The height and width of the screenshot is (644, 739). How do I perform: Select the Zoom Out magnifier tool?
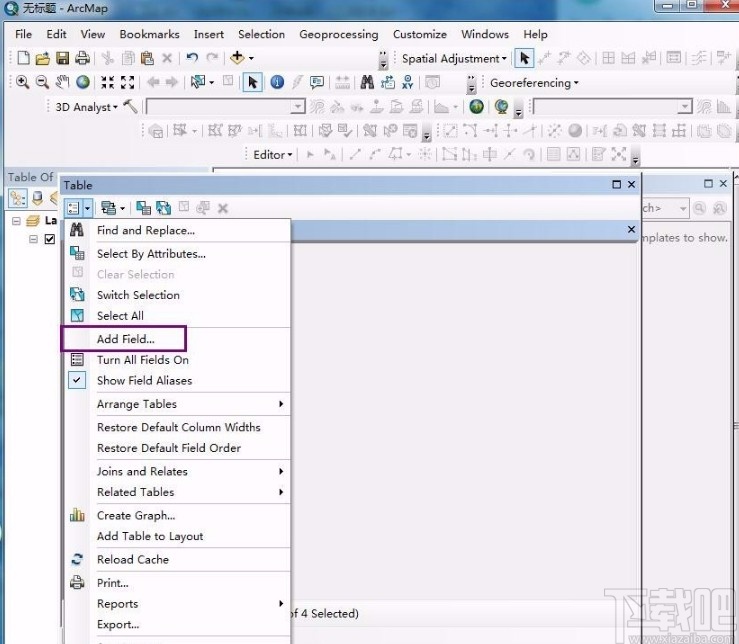pos(42,82)
